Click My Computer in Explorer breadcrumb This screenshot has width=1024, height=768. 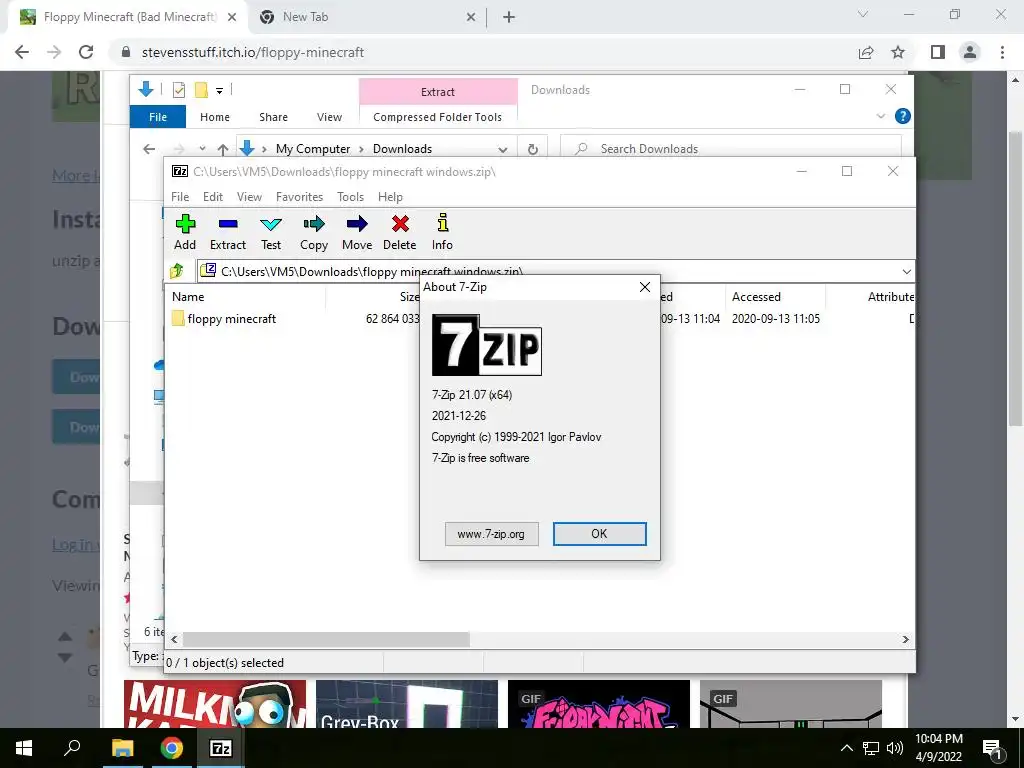(x=313, y=149)
